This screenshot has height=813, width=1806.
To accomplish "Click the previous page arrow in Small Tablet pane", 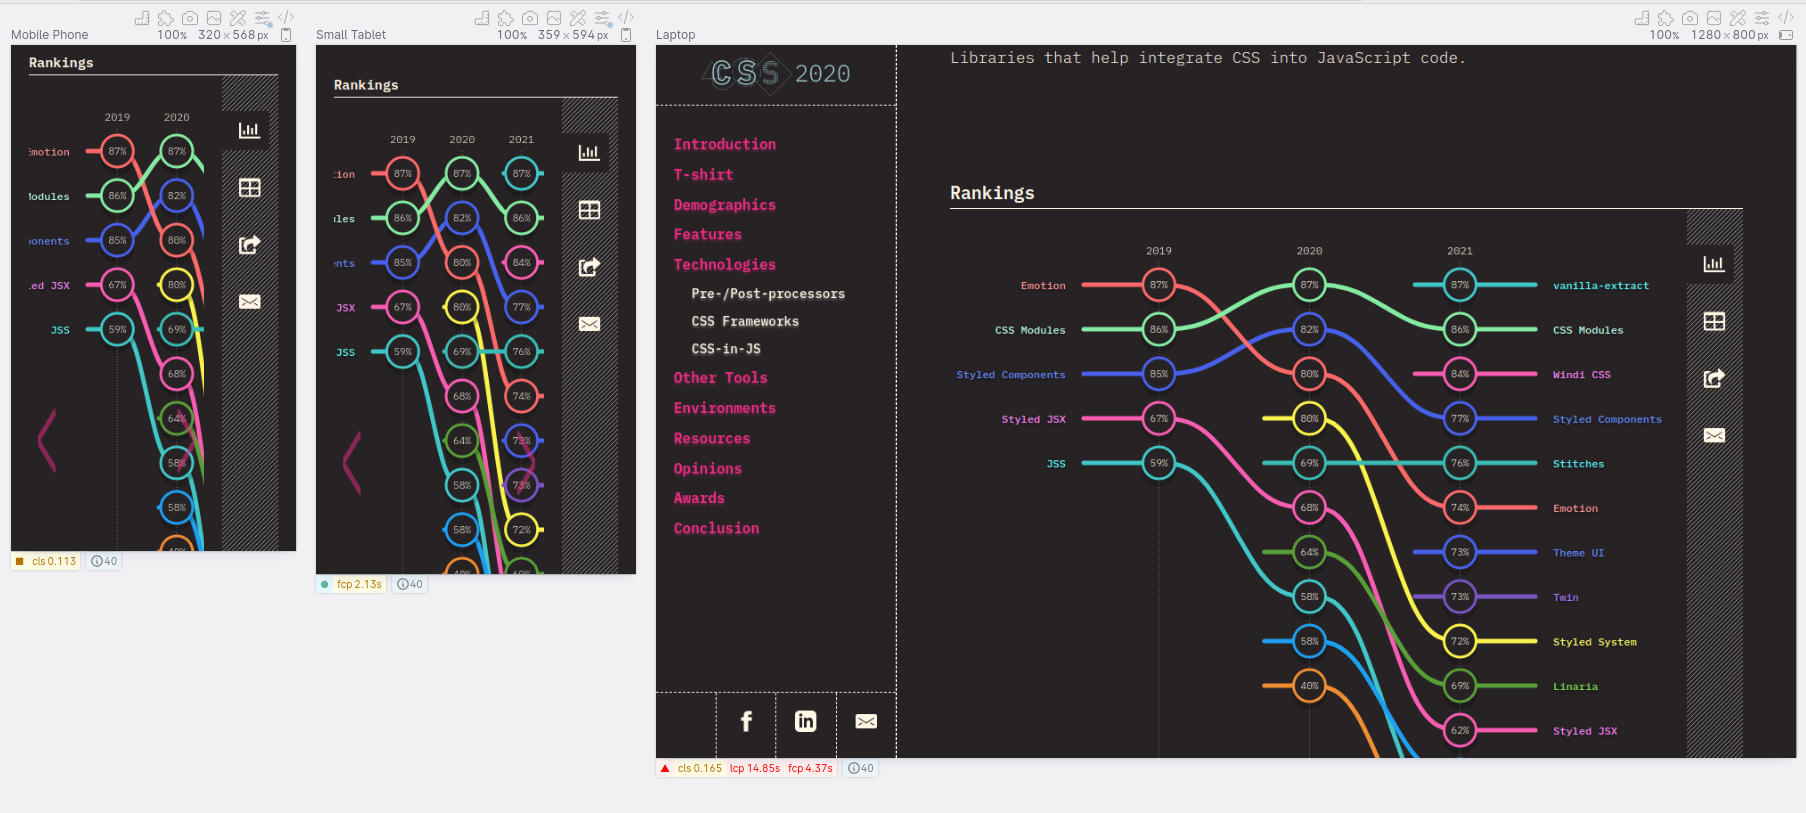I will (352, 462).
